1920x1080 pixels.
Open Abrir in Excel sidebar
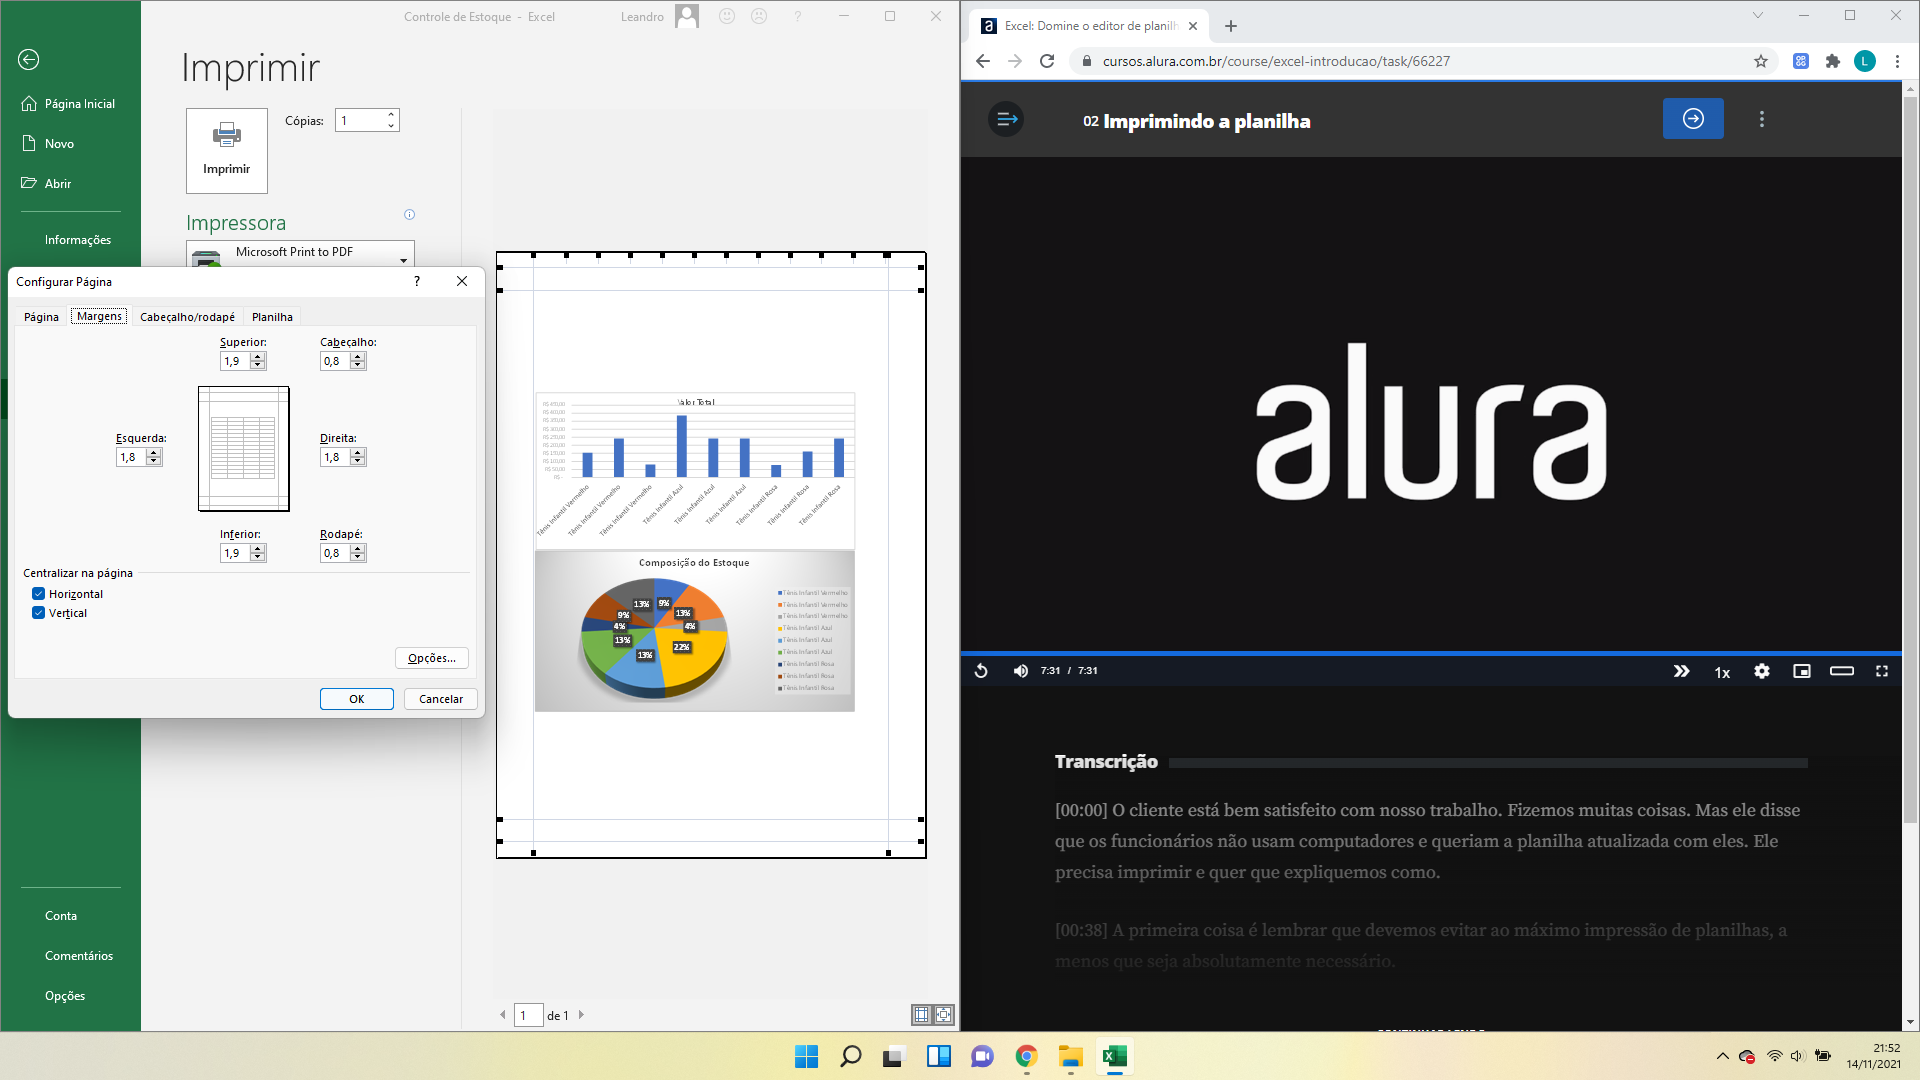pyautogui.click(x=48, y=184)
